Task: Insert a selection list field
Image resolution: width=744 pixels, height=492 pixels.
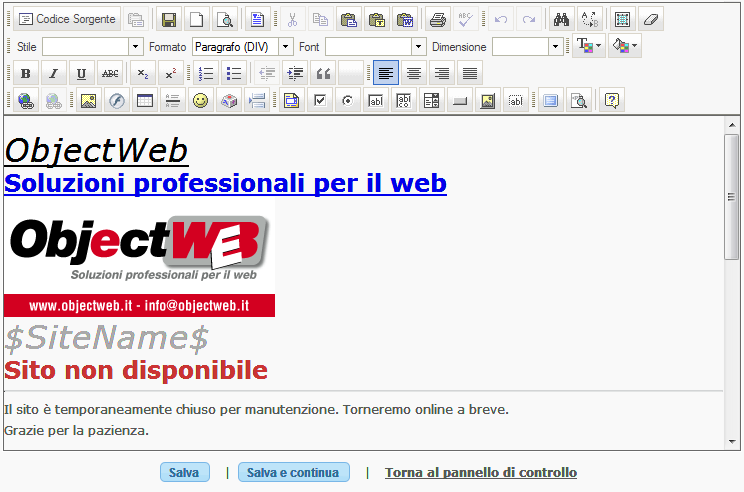Action: (x=432, y=100)
